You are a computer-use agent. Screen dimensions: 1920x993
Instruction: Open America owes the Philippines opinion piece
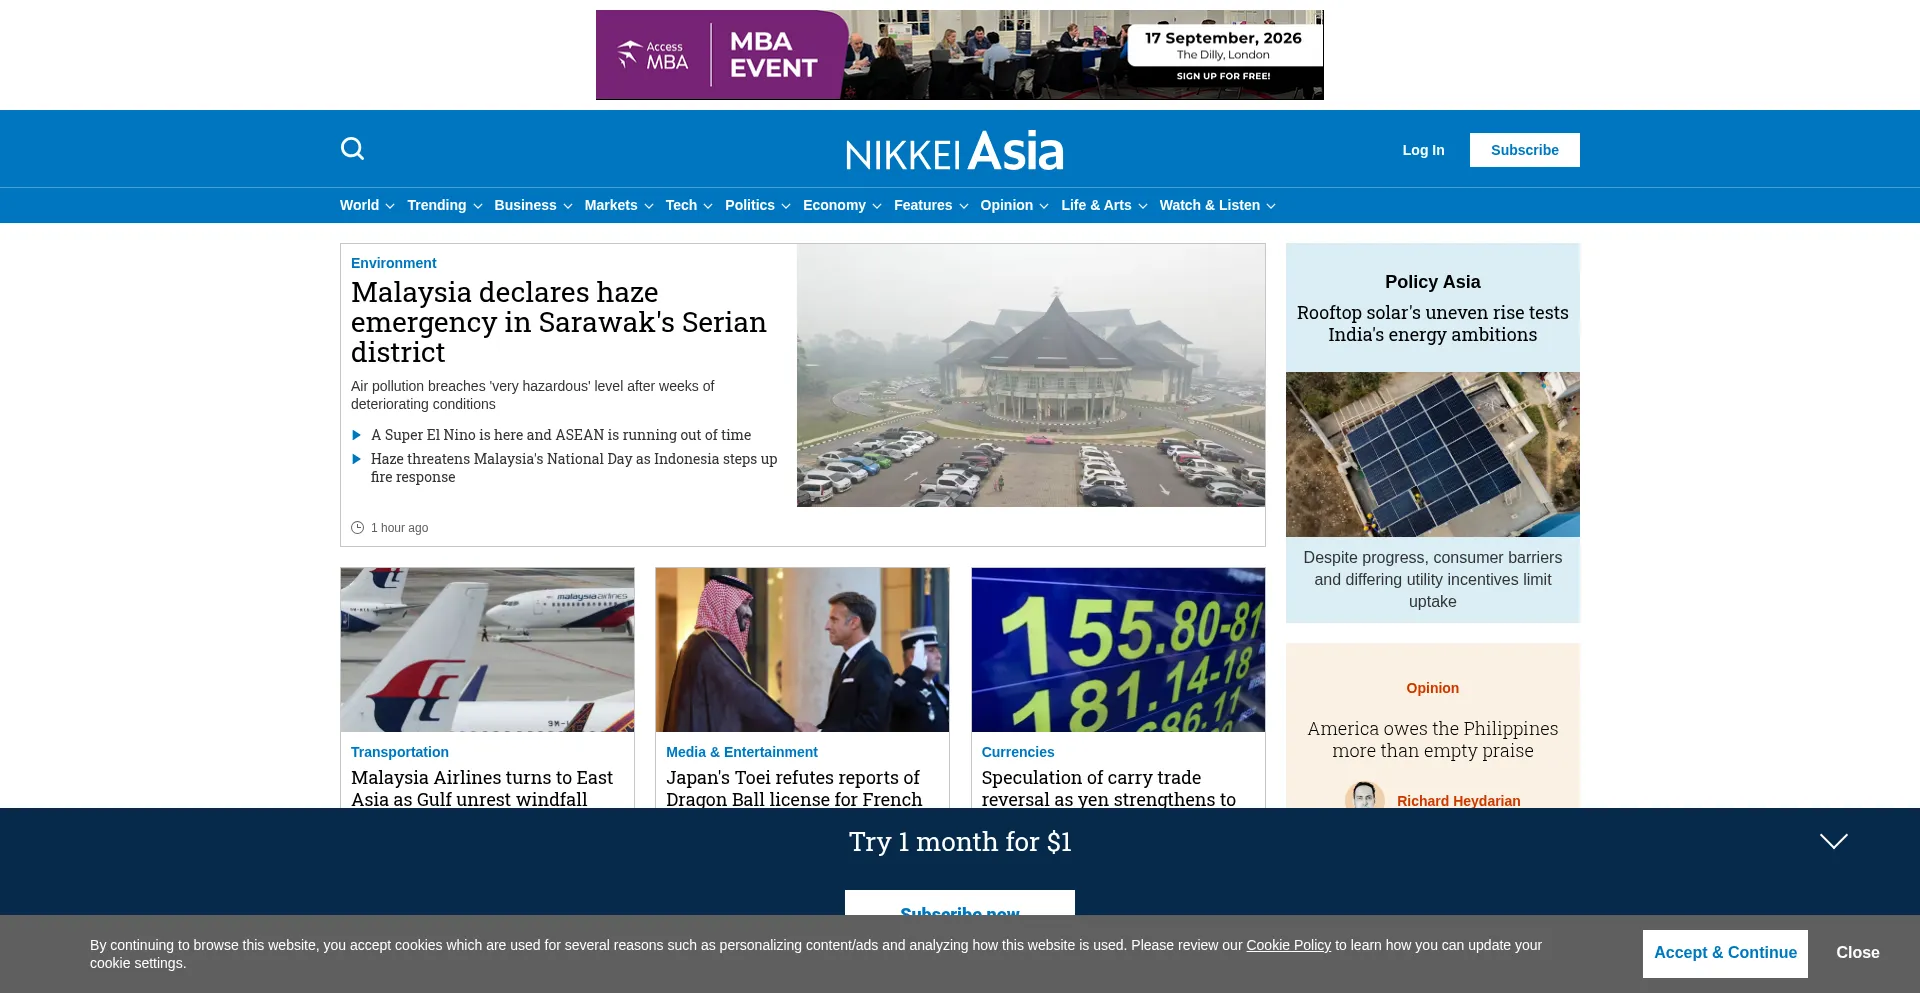click(1433, 740)
